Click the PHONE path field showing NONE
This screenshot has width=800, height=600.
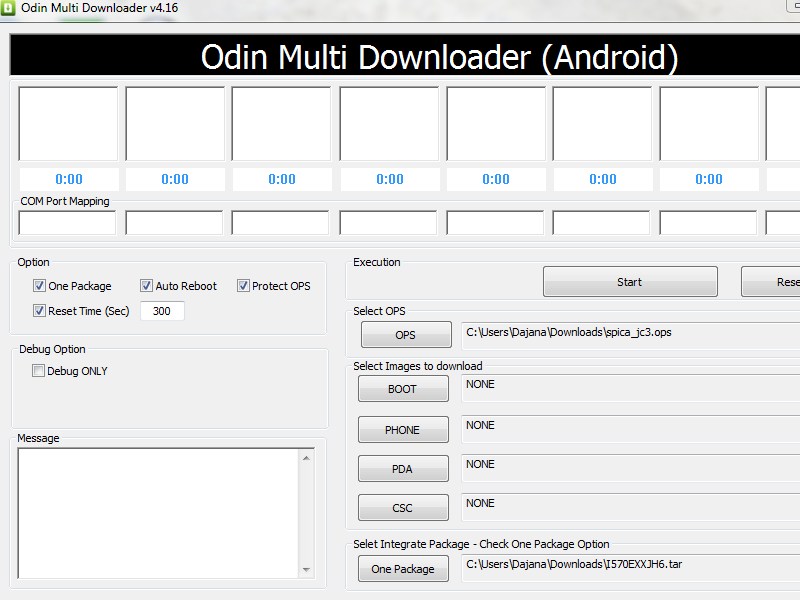631,429
